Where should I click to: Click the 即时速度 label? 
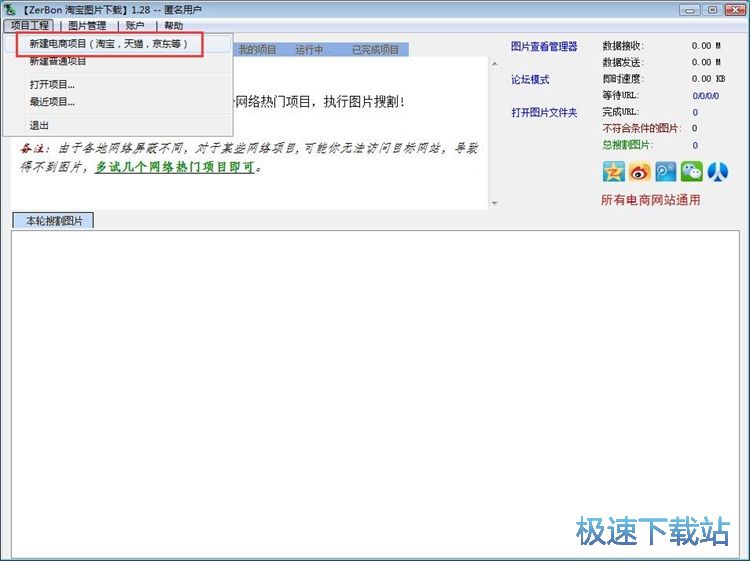point(623,79)
